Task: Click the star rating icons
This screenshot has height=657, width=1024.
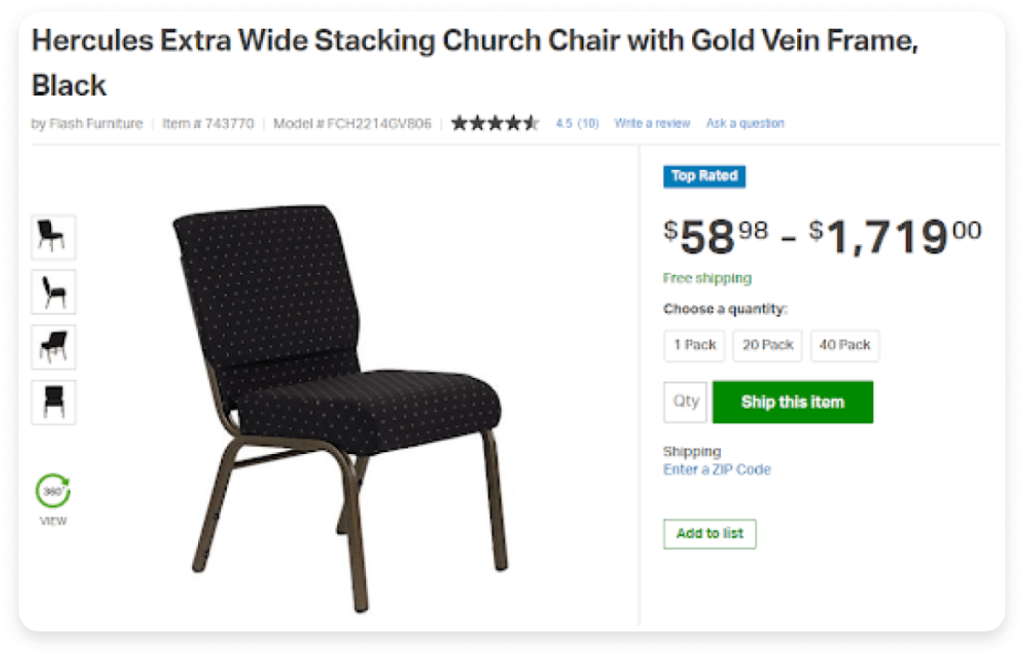Action: (494, 122)
